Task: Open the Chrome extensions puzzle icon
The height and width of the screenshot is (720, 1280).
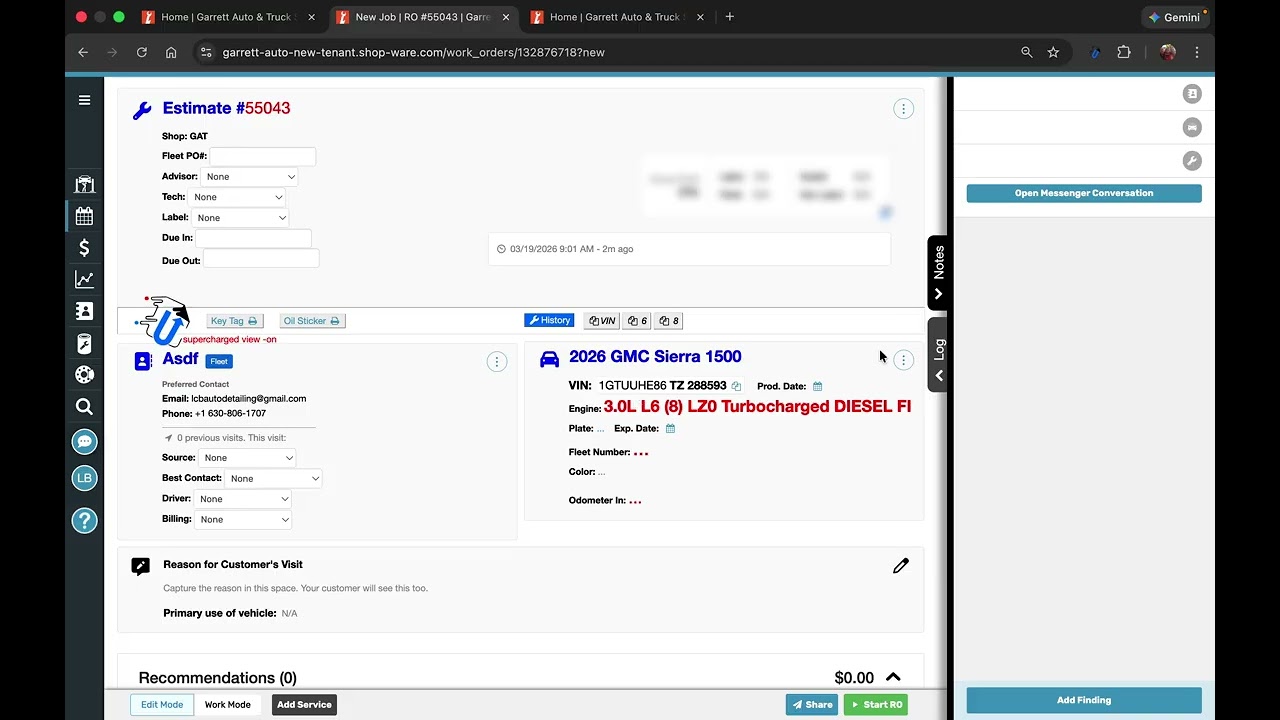Action: [1124, 52]
